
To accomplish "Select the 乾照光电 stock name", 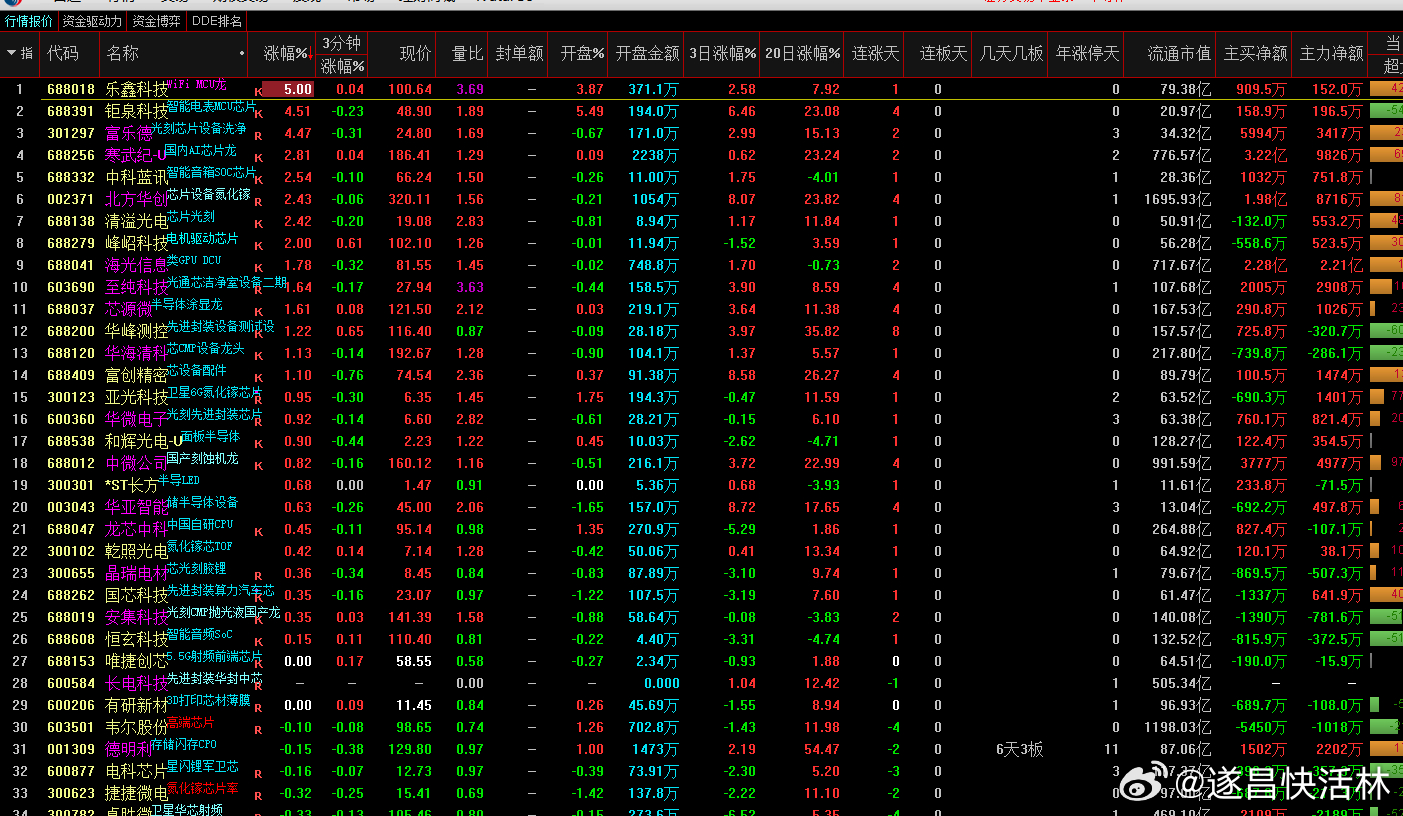I will tap(137, 552).
